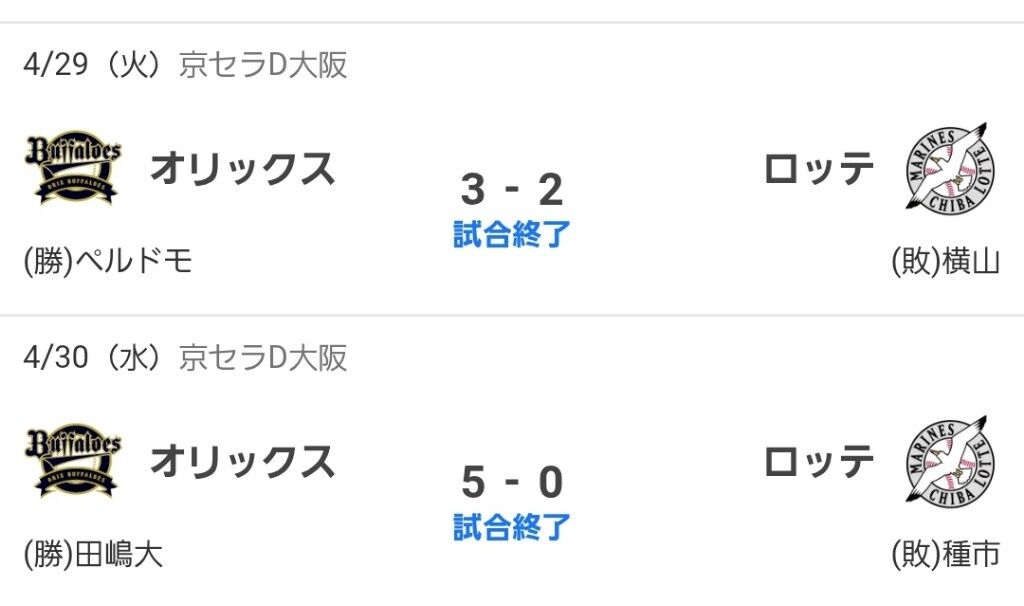1024x606 pixels.
Task: Click Buffaloes logo in 4/29 game
Action: tap(73, 168)
